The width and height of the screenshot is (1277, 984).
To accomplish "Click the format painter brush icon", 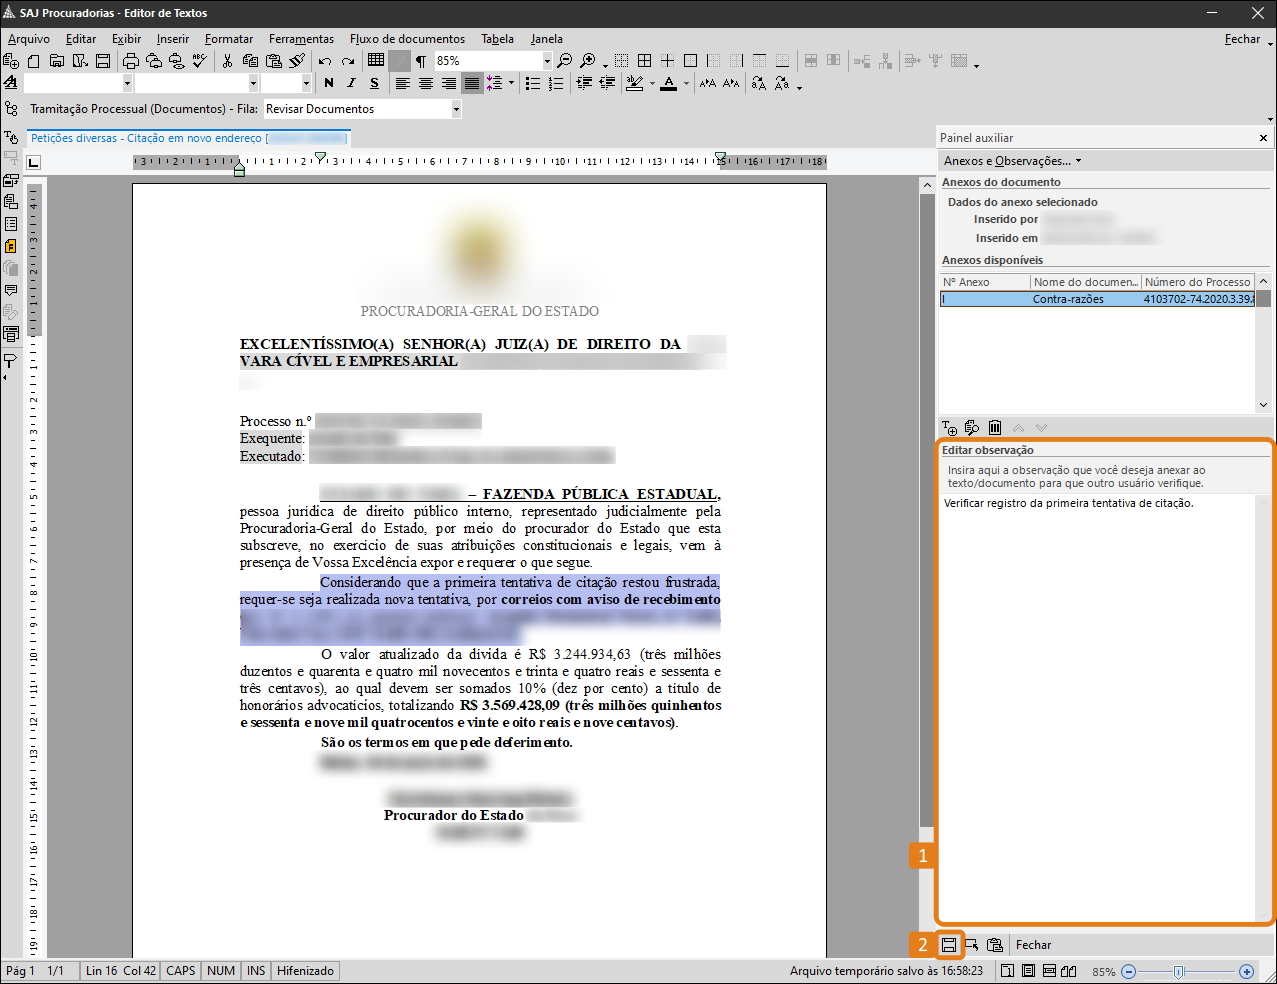I will click(297, 61).
